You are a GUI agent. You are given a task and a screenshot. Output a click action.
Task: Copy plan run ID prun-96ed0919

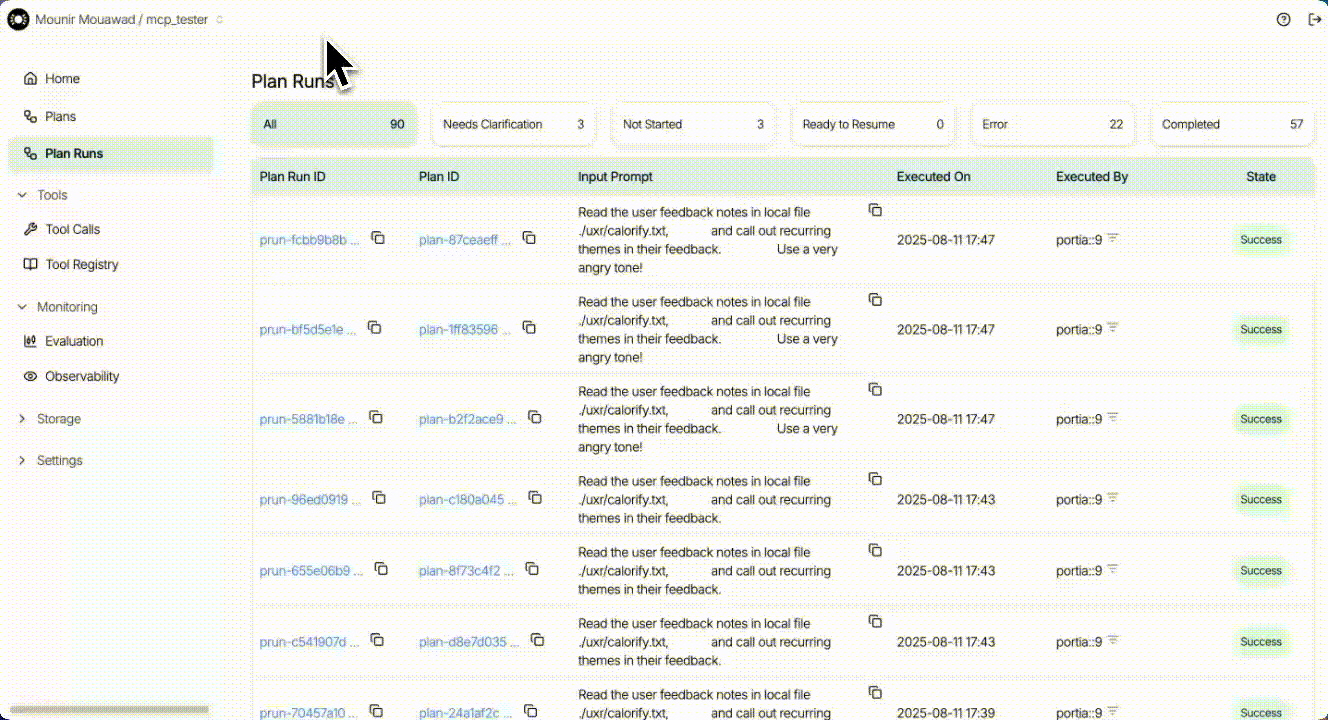(x=379, y=497)
